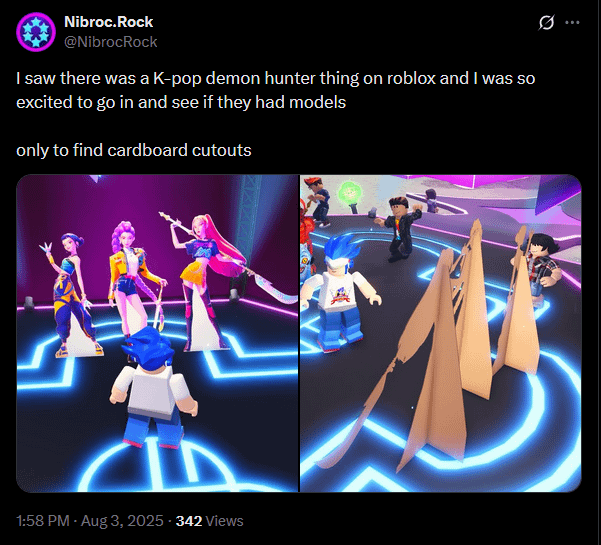The width and height of the screenshot is (601, 545).
Task: Open the right image showing cardboard cutout backs
Action: (x=441, y=333)
